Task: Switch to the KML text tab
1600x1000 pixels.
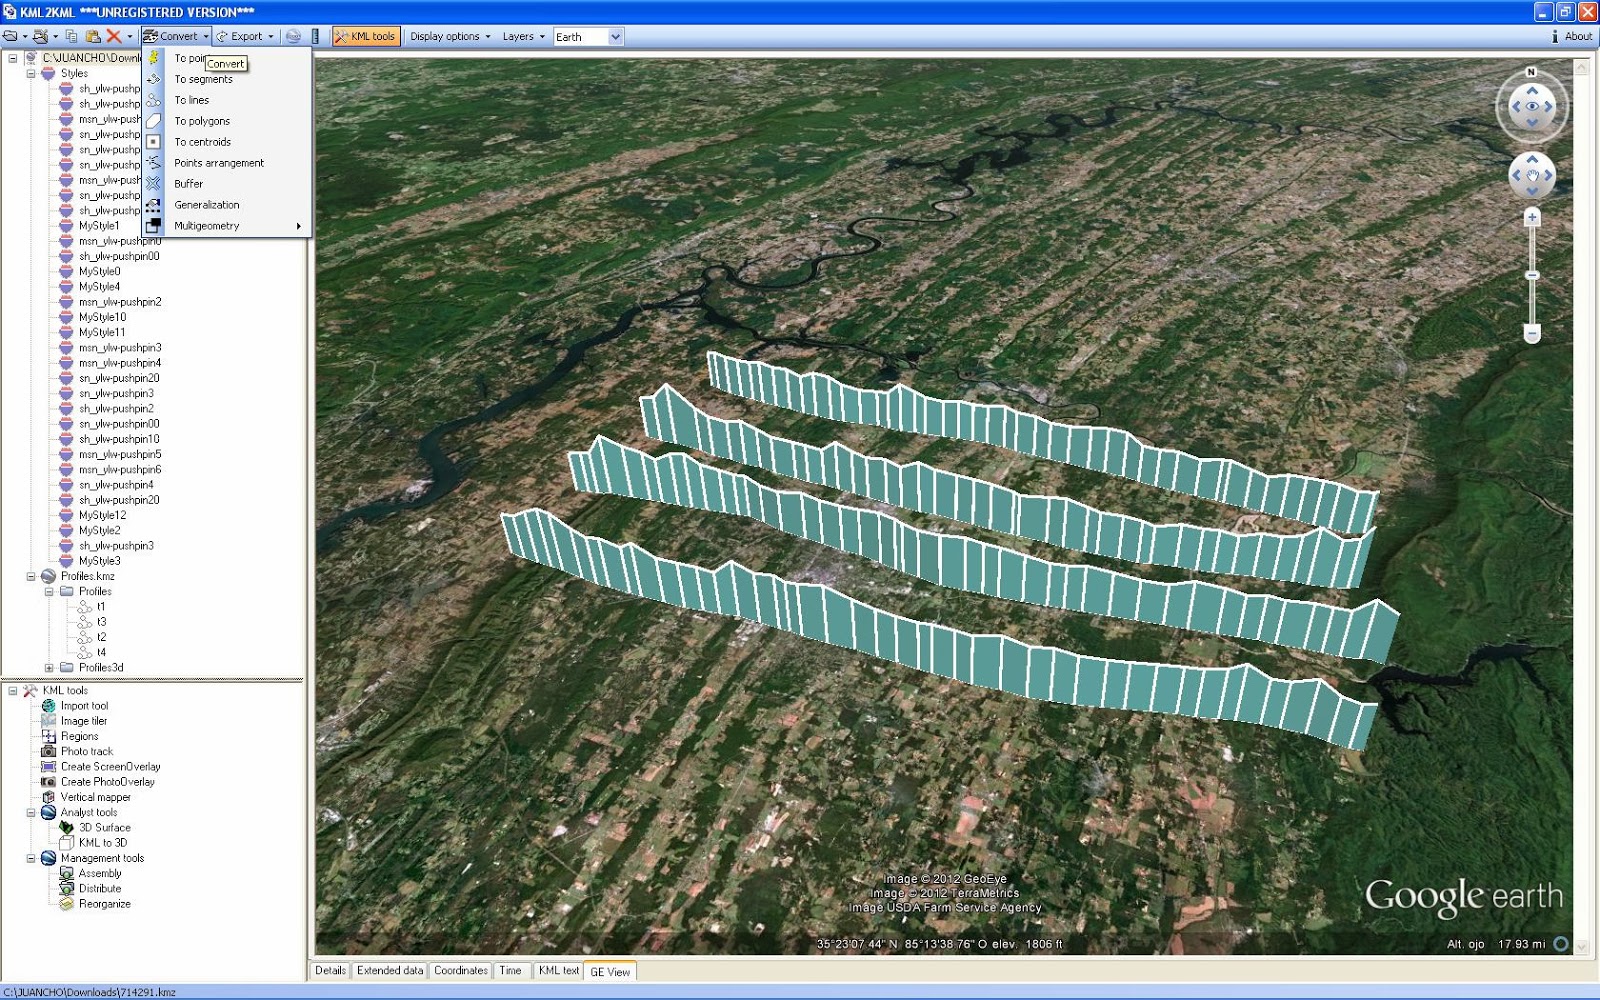Action: tap(558, 971)
